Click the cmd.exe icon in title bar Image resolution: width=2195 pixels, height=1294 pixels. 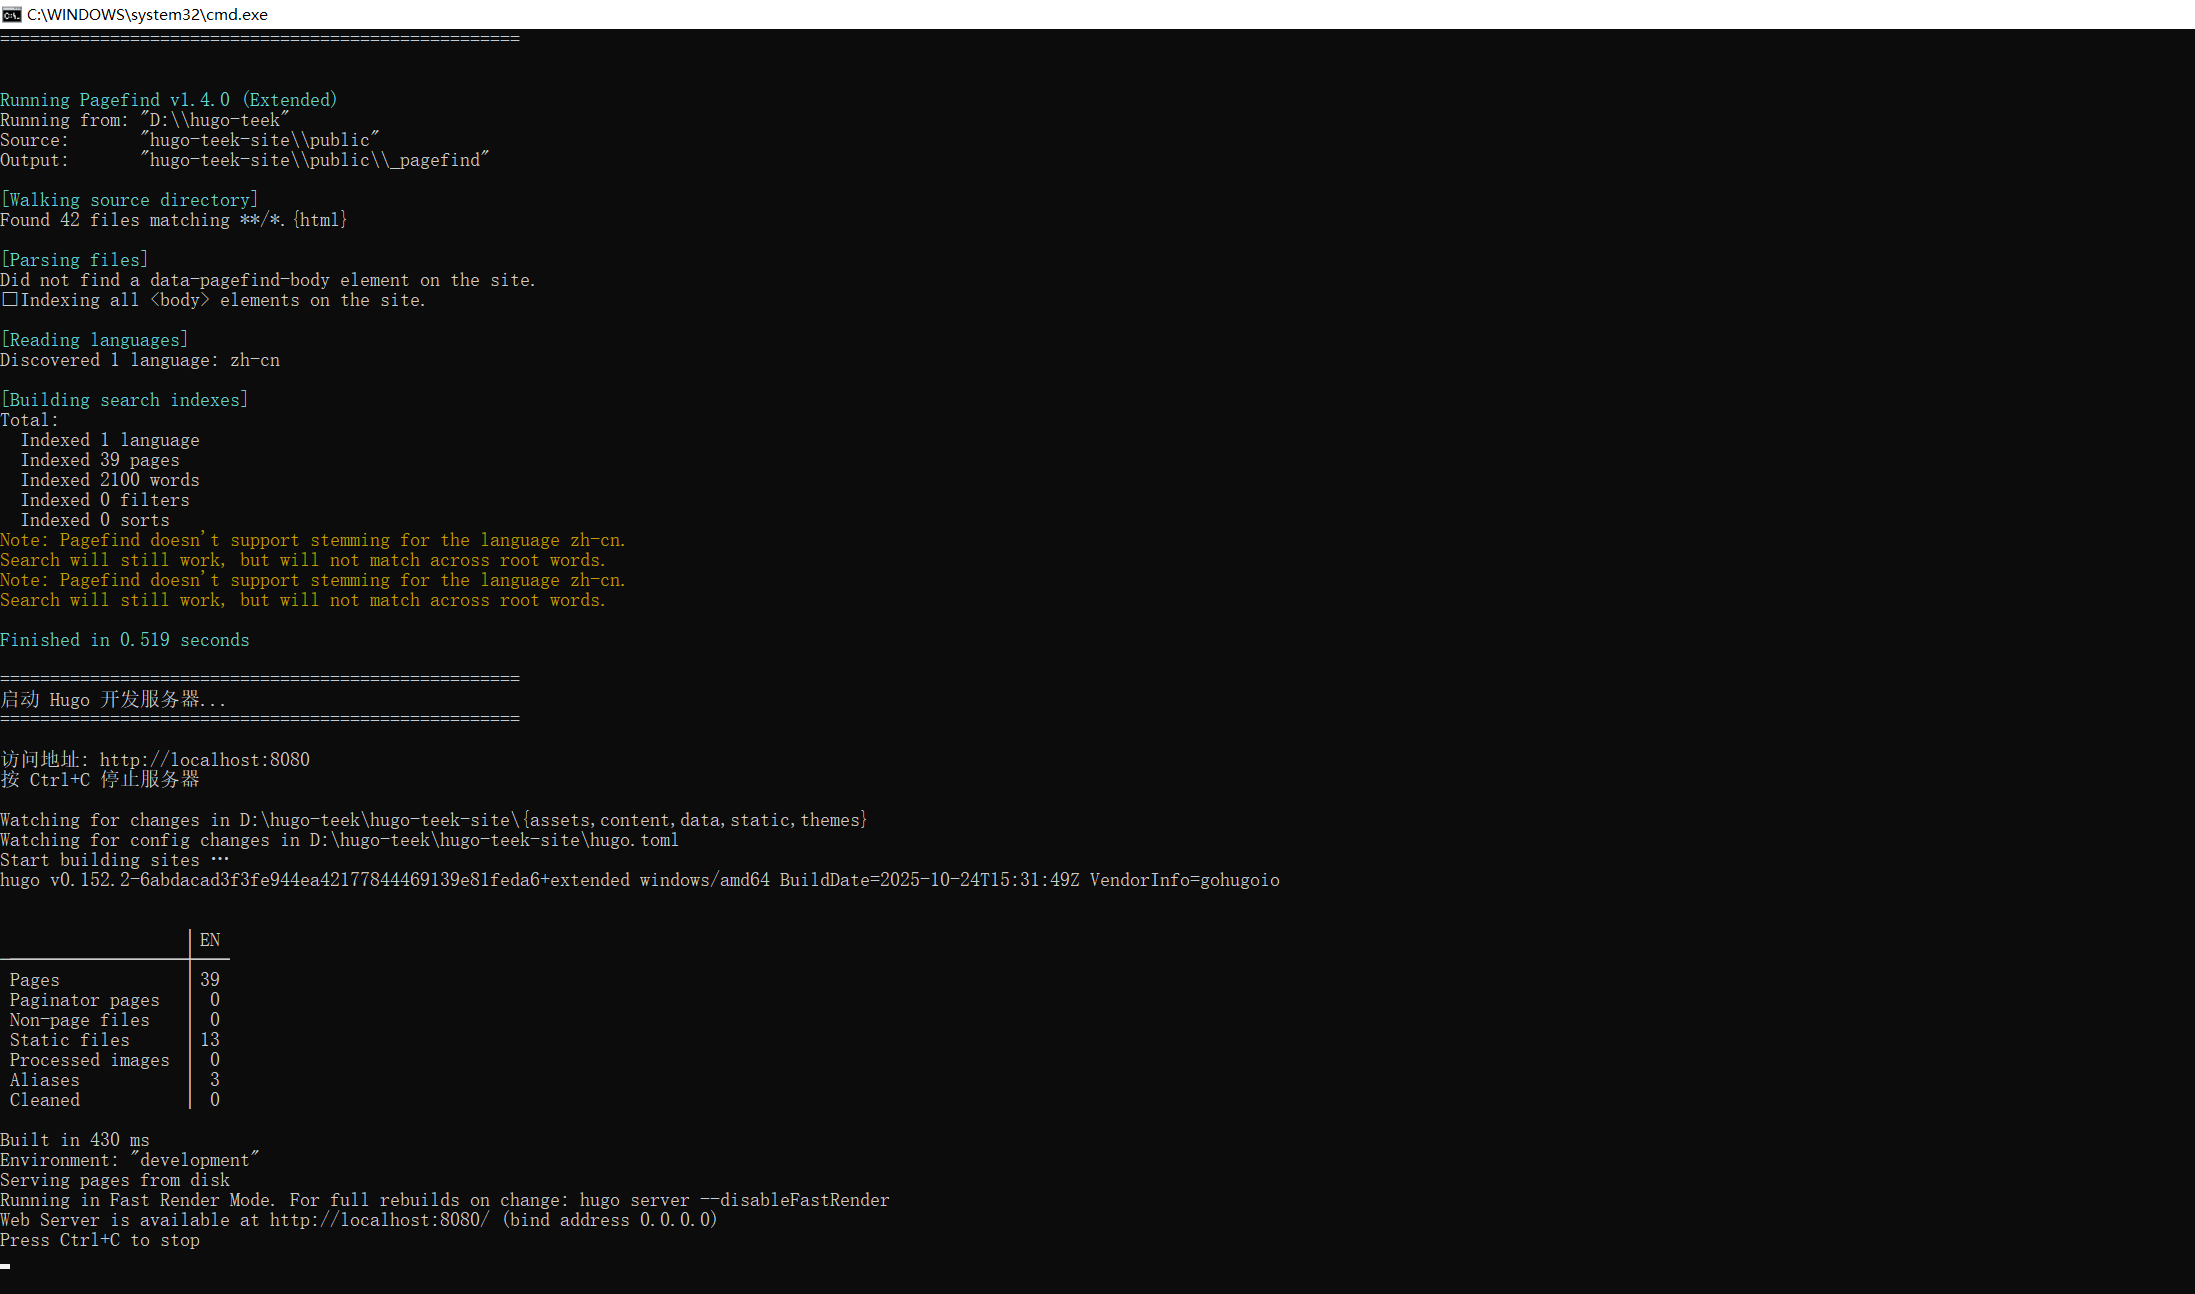12,14
